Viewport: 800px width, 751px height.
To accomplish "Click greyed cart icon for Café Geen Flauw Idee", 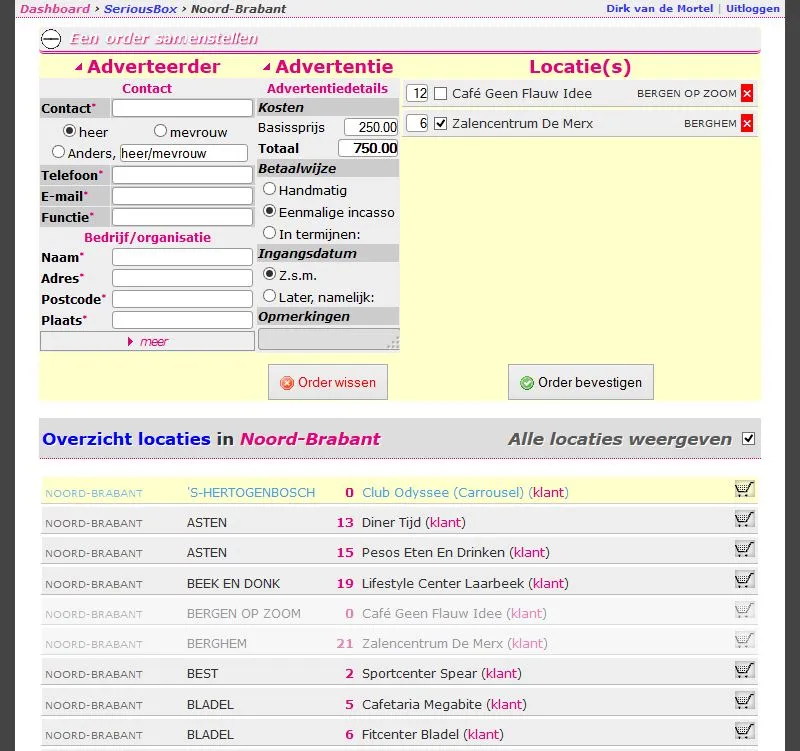I will [x=744, y=610].
